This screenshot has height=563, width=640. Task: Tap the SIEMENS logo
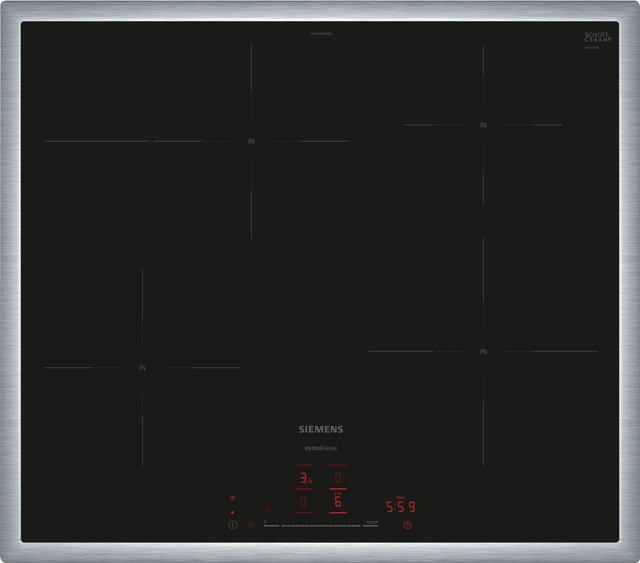coord(321,429)
